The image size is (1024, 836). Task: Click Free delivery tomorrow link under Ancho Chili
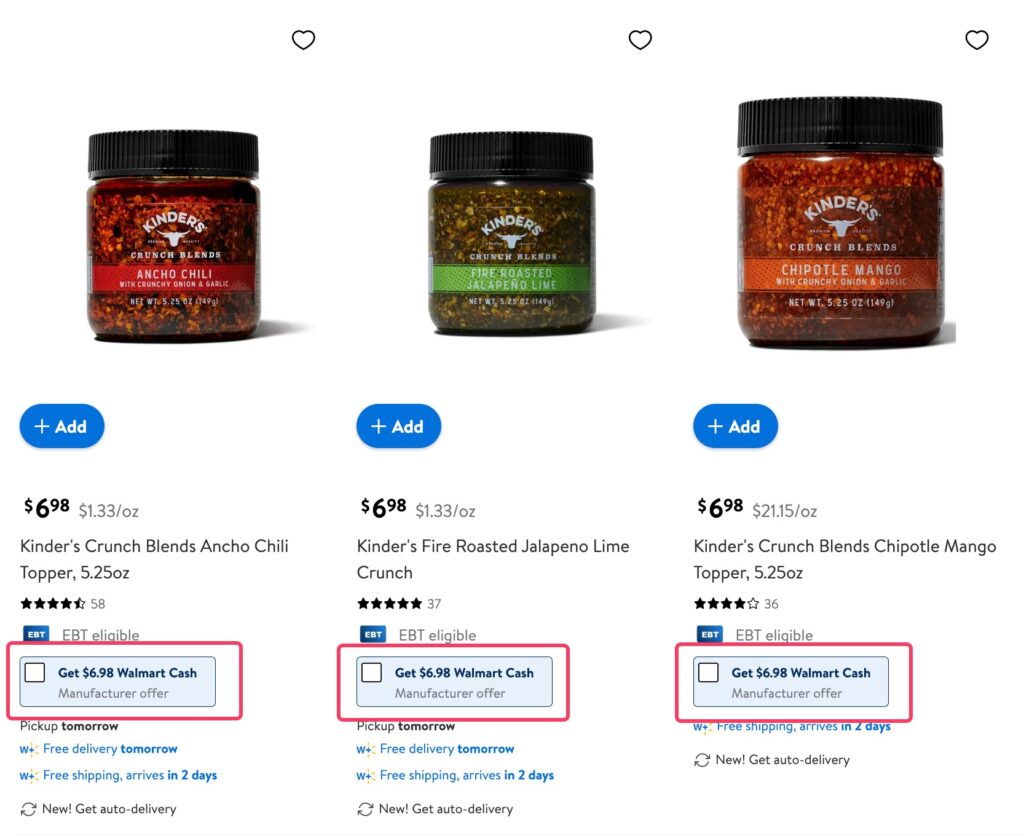pos(110,748)
